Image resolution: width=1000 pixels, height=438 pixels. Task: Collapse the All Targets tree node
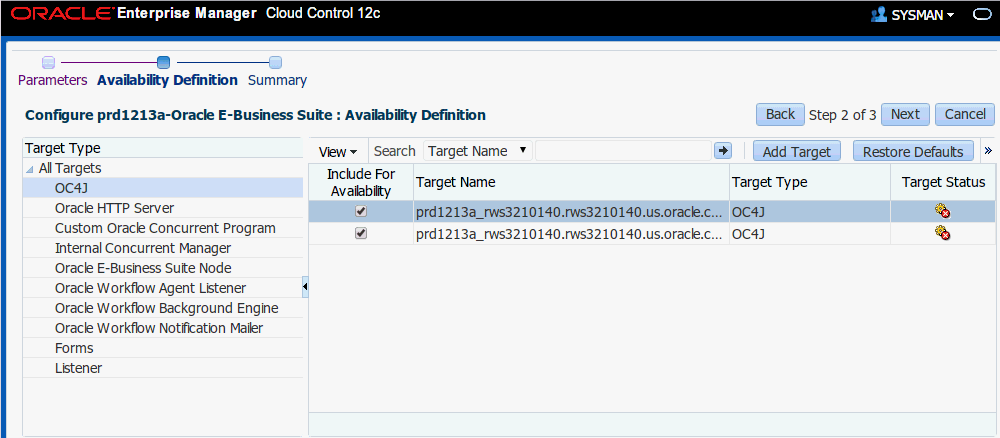pyautogui.click(x=30, y=169)
